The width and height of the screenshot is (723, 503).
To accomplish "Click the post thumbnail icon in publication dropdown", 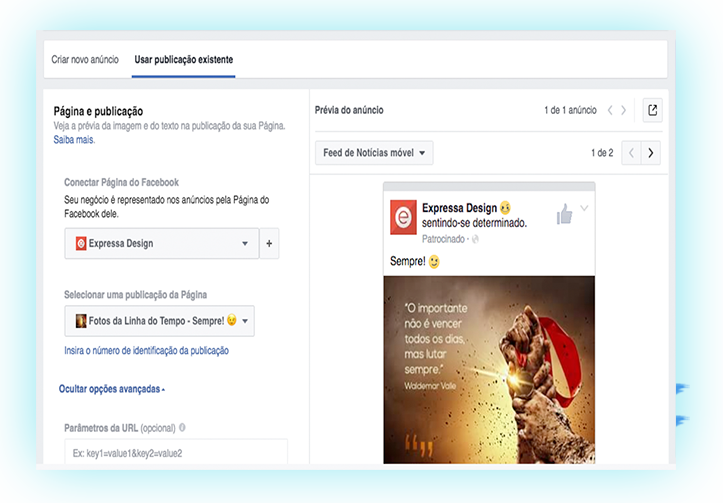I will (x=81, y=321).
